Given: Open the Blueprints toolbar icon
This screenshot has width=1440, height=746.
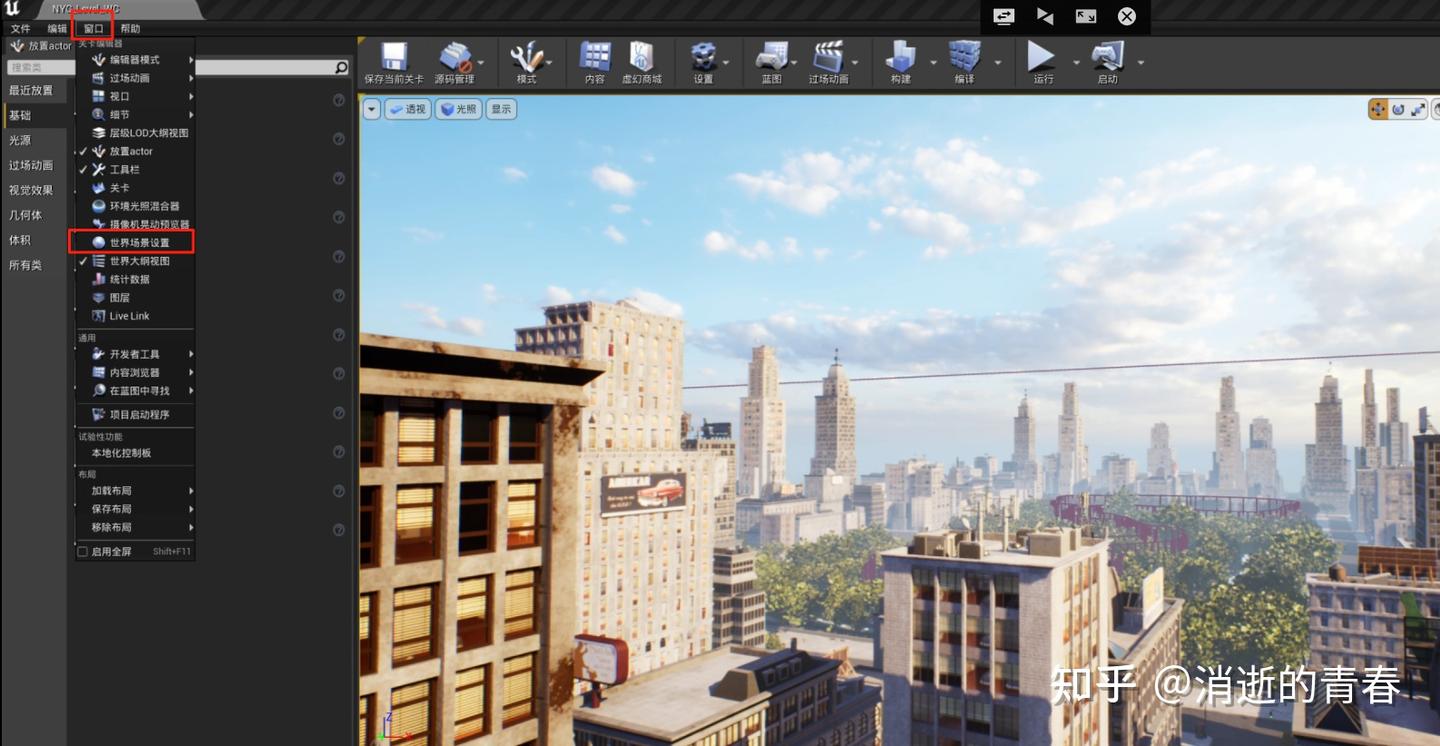Looking at the screenshot, I should [771, 62].
